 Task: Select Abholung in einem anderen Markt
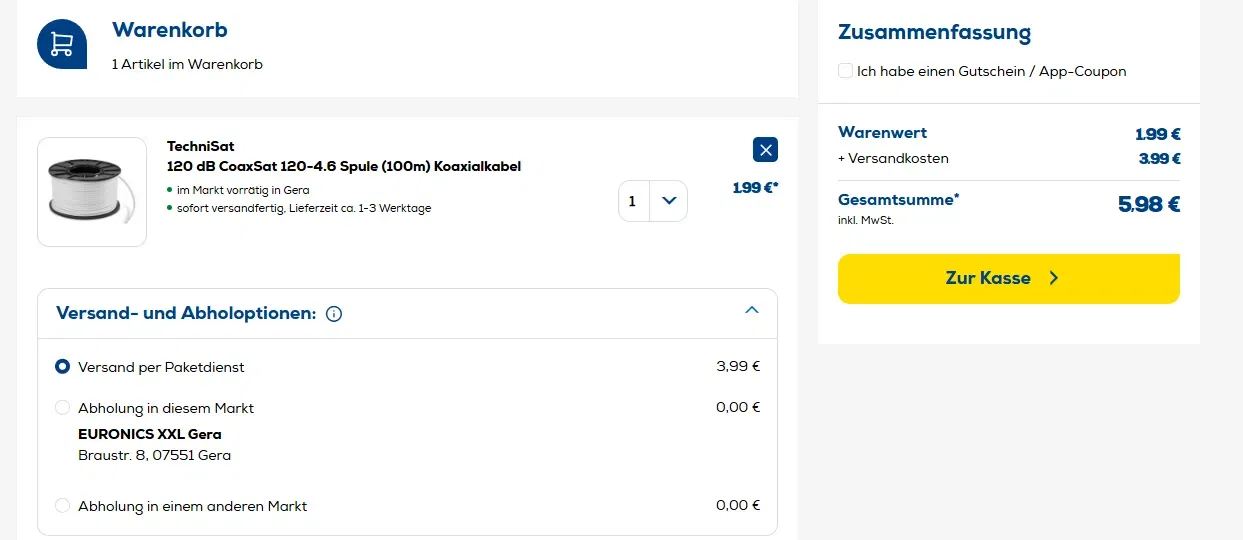pos(63,506)
